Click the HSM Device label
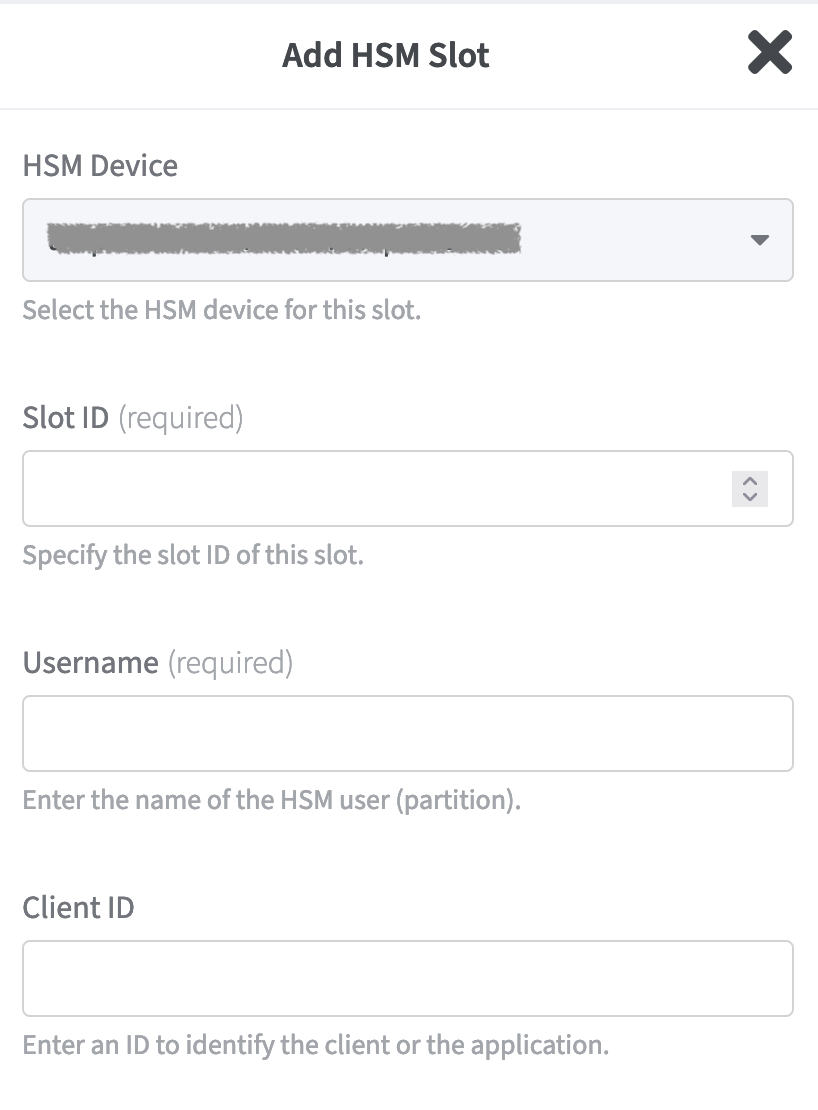Viewport: 818px width, 1110px height. point(100,165)
